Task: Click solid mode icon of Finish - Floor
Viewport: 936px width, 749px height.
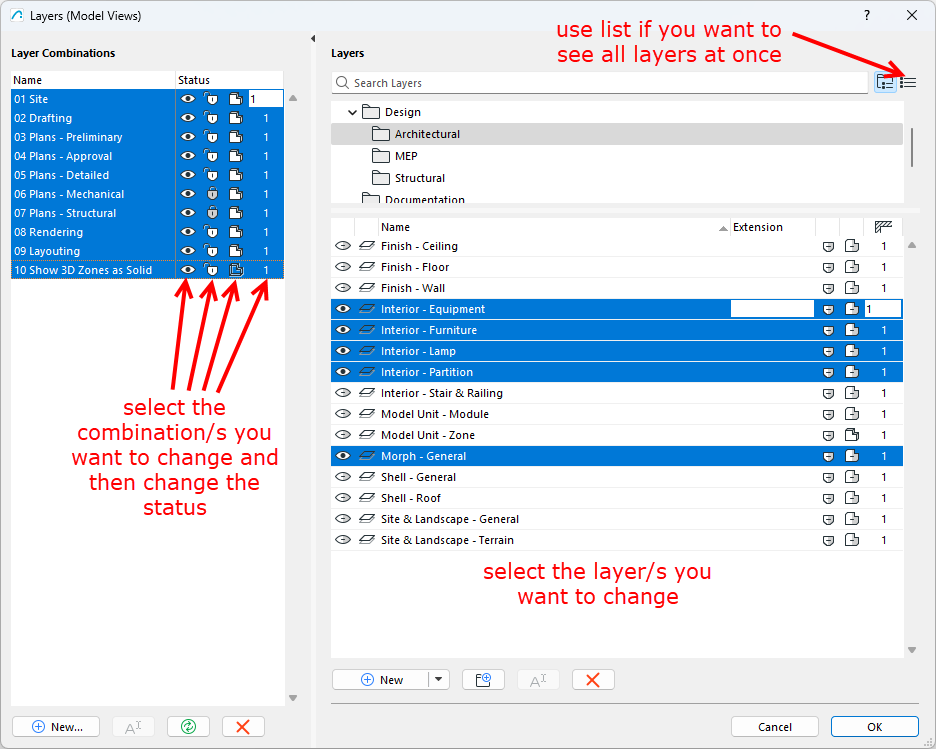Action: tap(852, 267)
